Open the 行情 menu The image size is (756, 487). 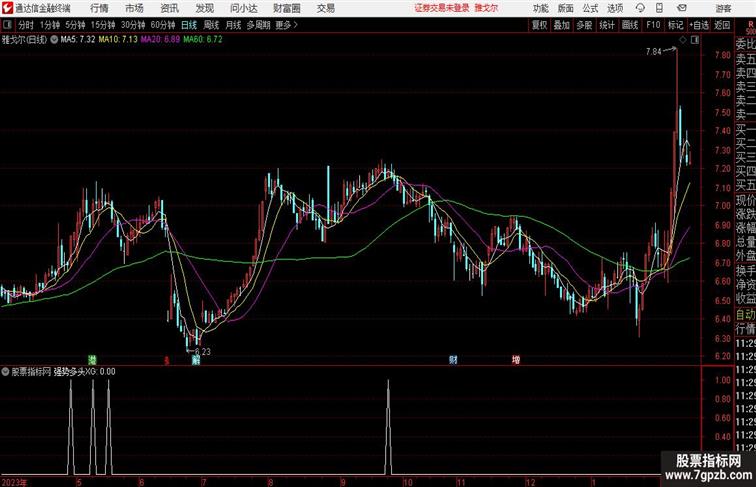pos(99,8)
